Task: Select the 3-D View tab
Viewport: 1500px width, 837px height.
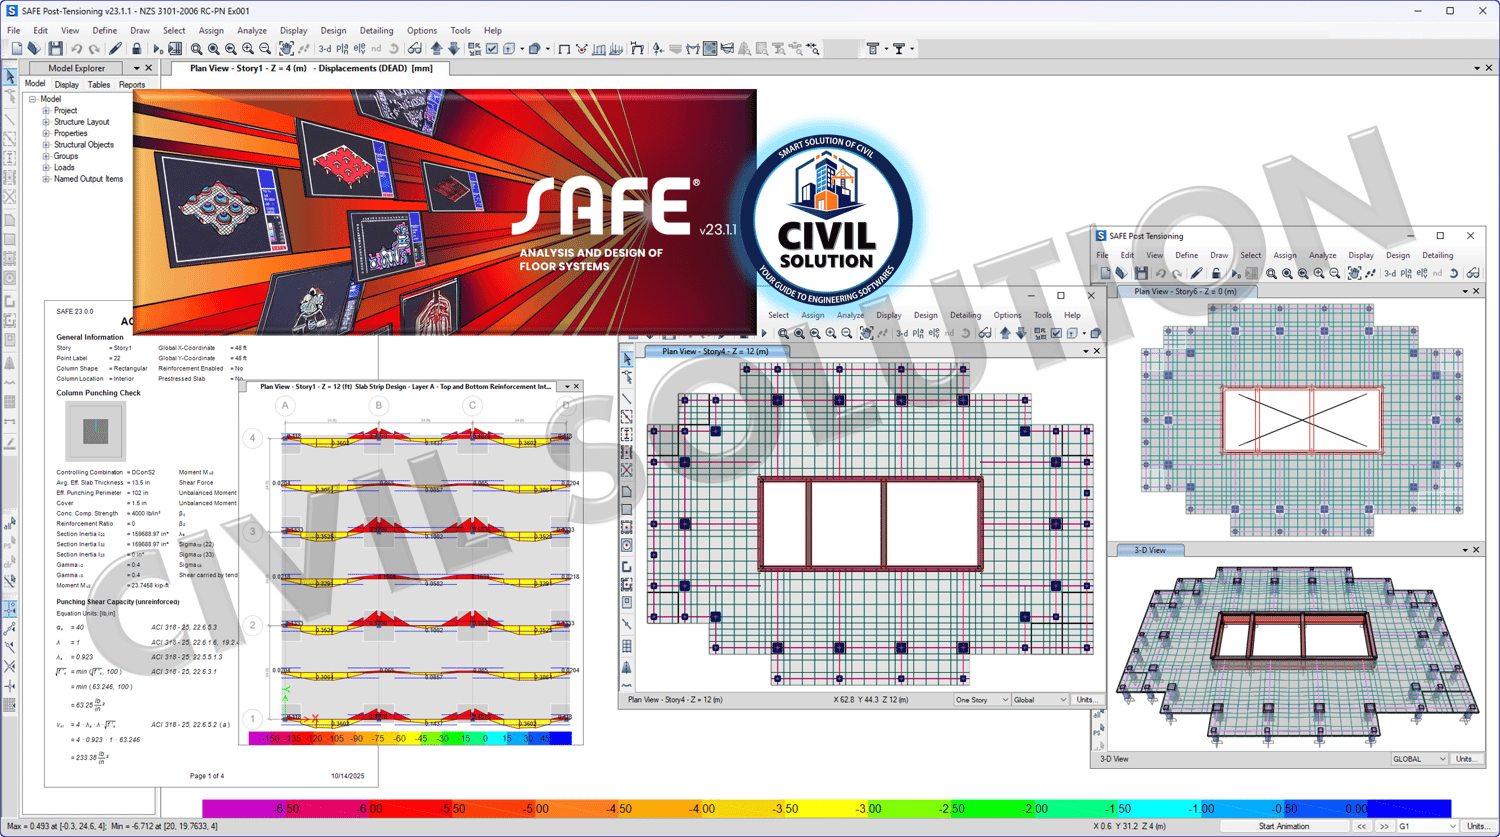Action: tap(1149, 550)
